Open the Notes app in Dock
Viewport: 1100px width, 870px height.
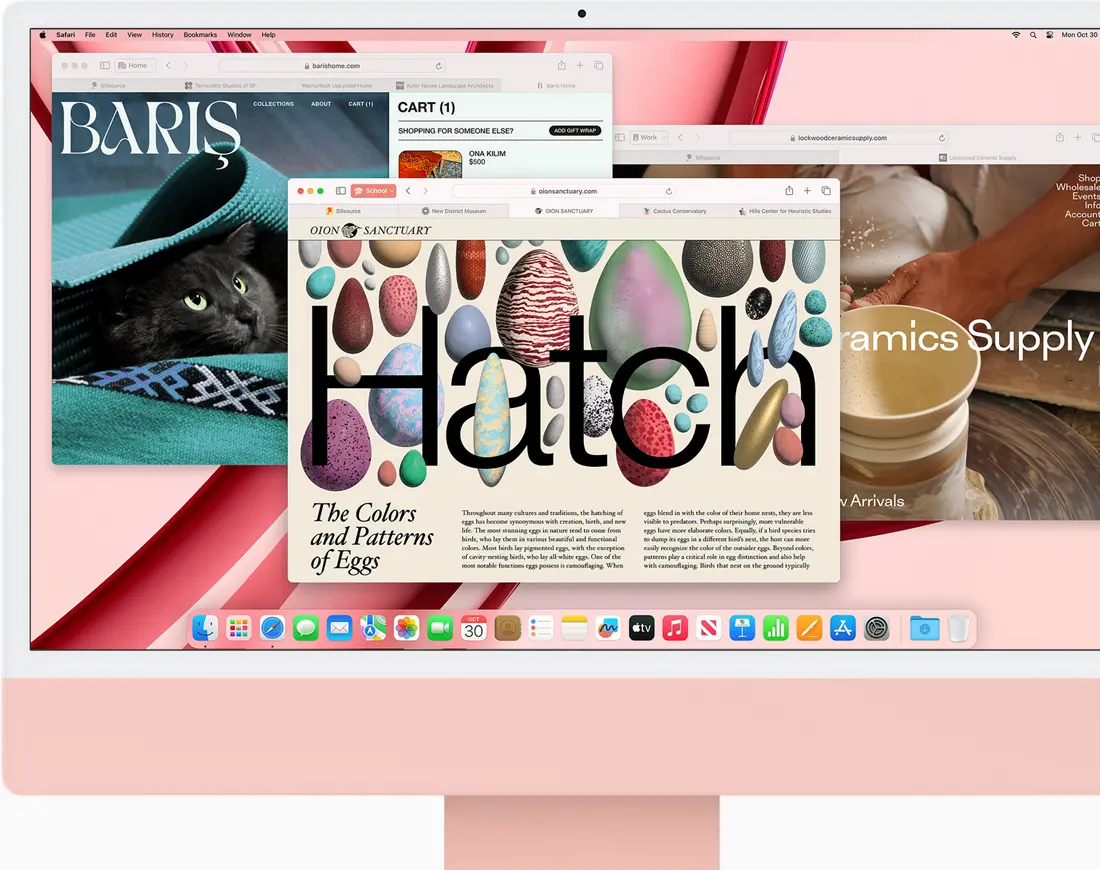pos(575,628)
